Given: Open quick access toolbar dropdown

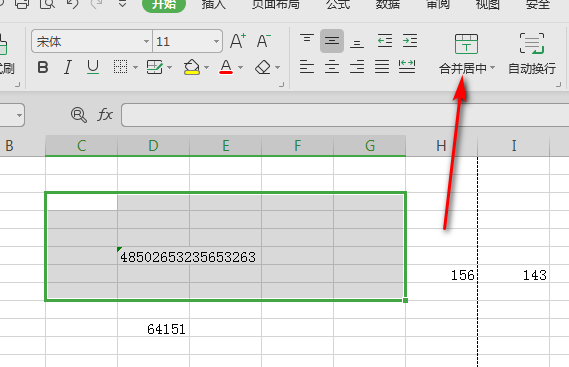Looking at the screenshot, I should (x=123, y=4).
